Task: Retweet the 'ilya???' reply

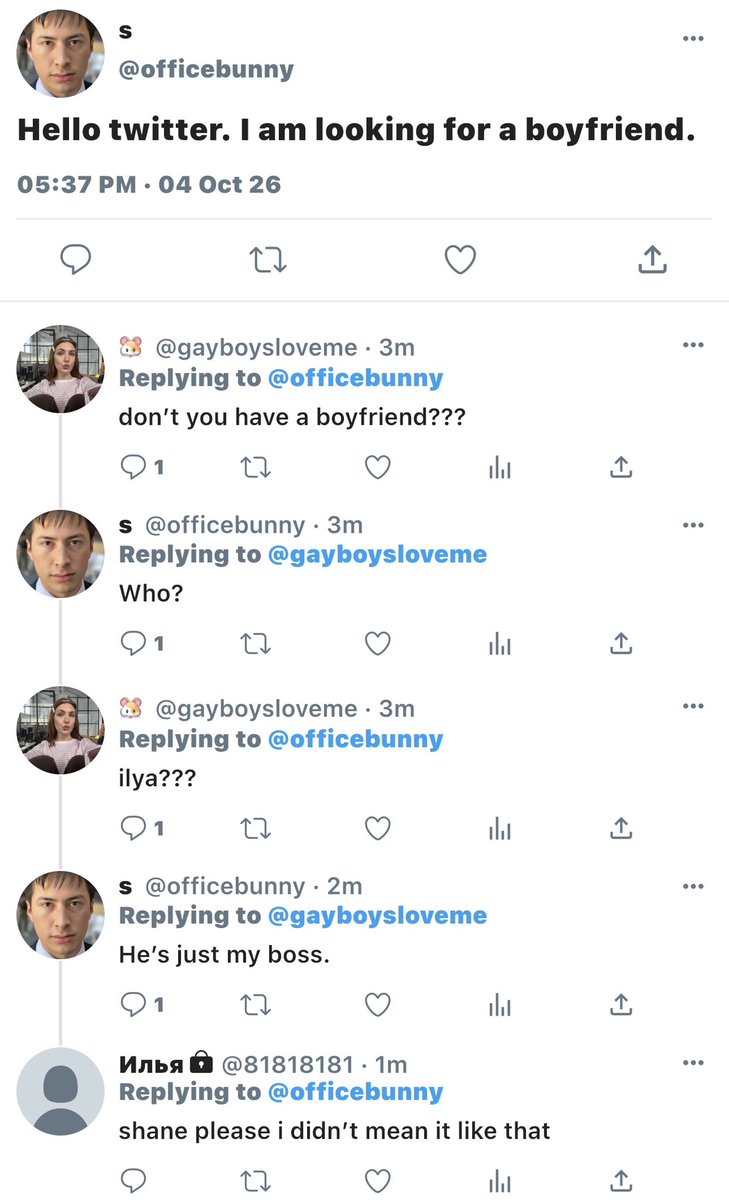Action: click(256, 828)
